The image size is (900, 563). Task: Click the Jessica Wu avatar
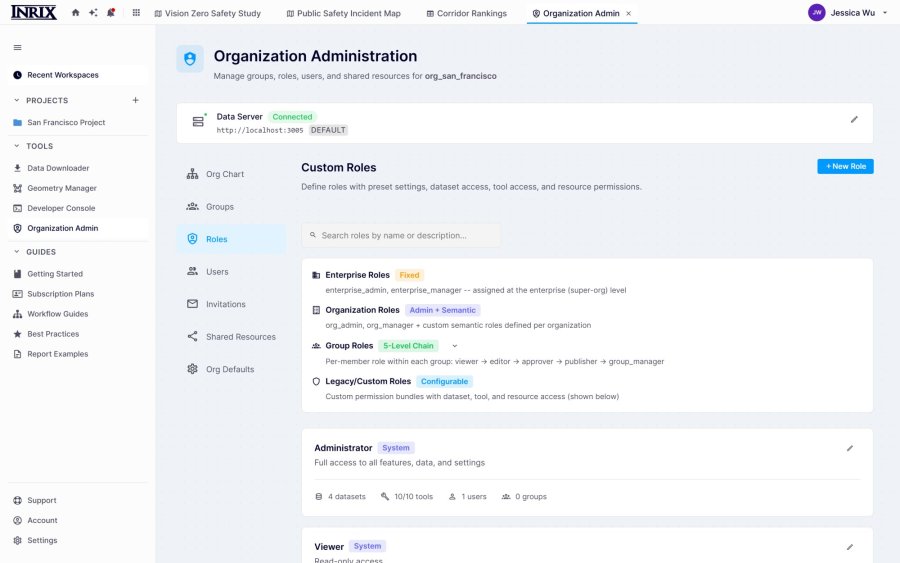816,13
